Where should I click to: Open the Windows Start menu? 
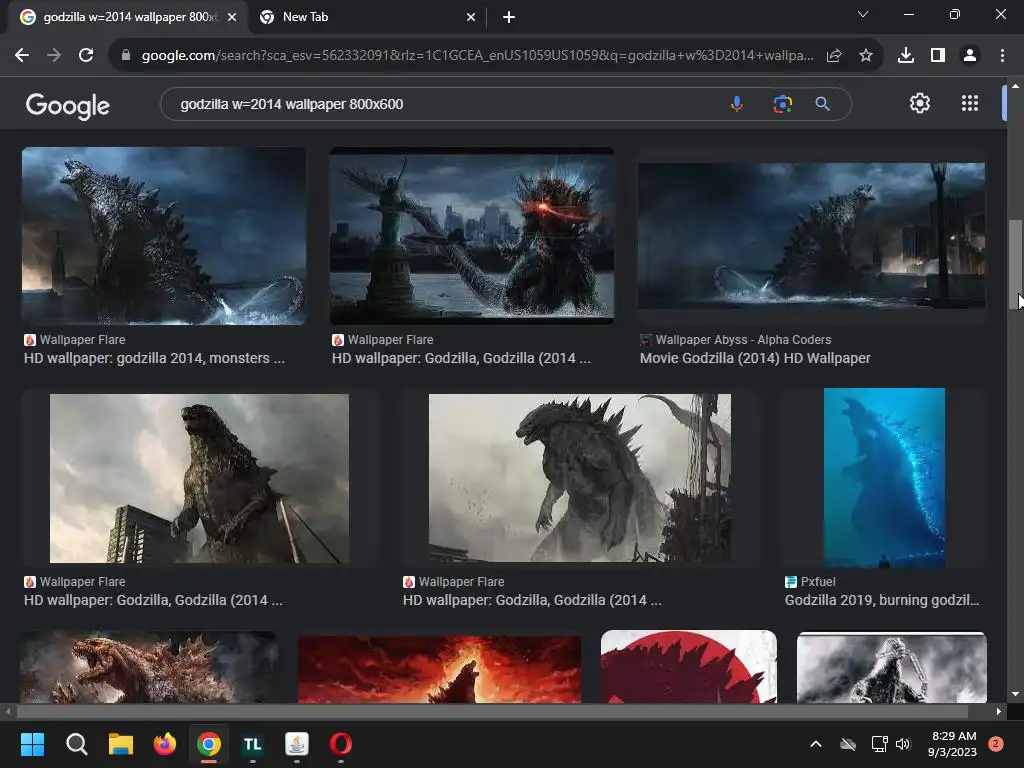pyautogui.click(x=32, y=744)
